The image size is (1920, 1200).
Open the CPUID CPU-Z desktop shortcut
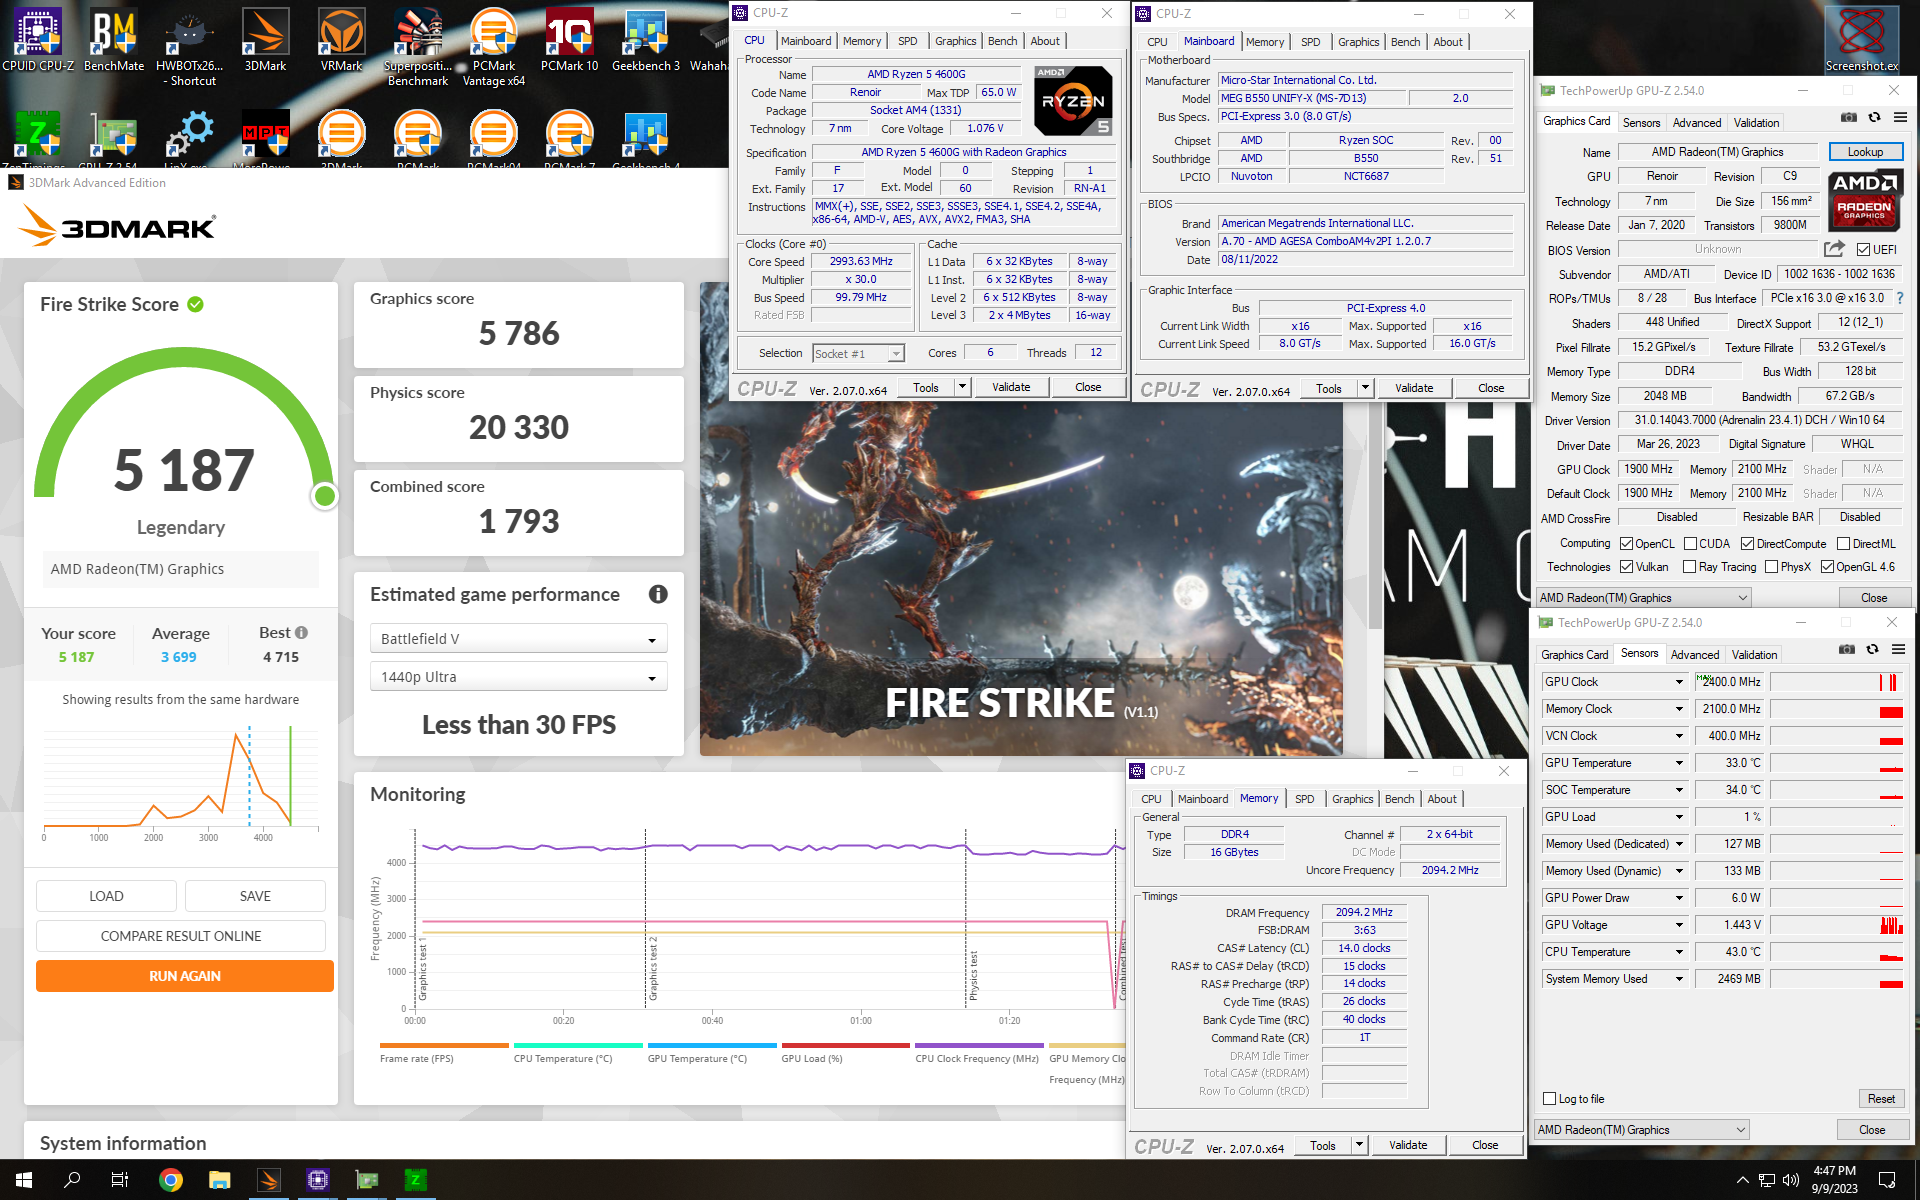tap(38, 40)
